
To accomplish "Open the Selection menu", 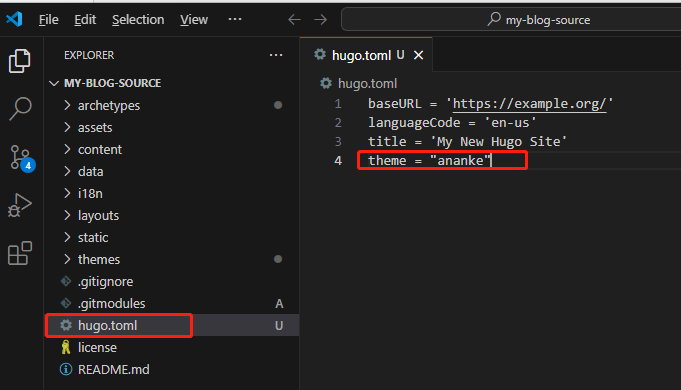I will [138, 20].
